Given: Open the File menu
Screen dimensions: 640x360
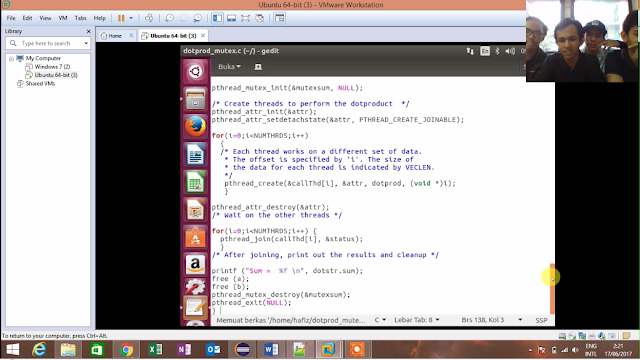Looking at the screenshot, I should tap(11, 18).
